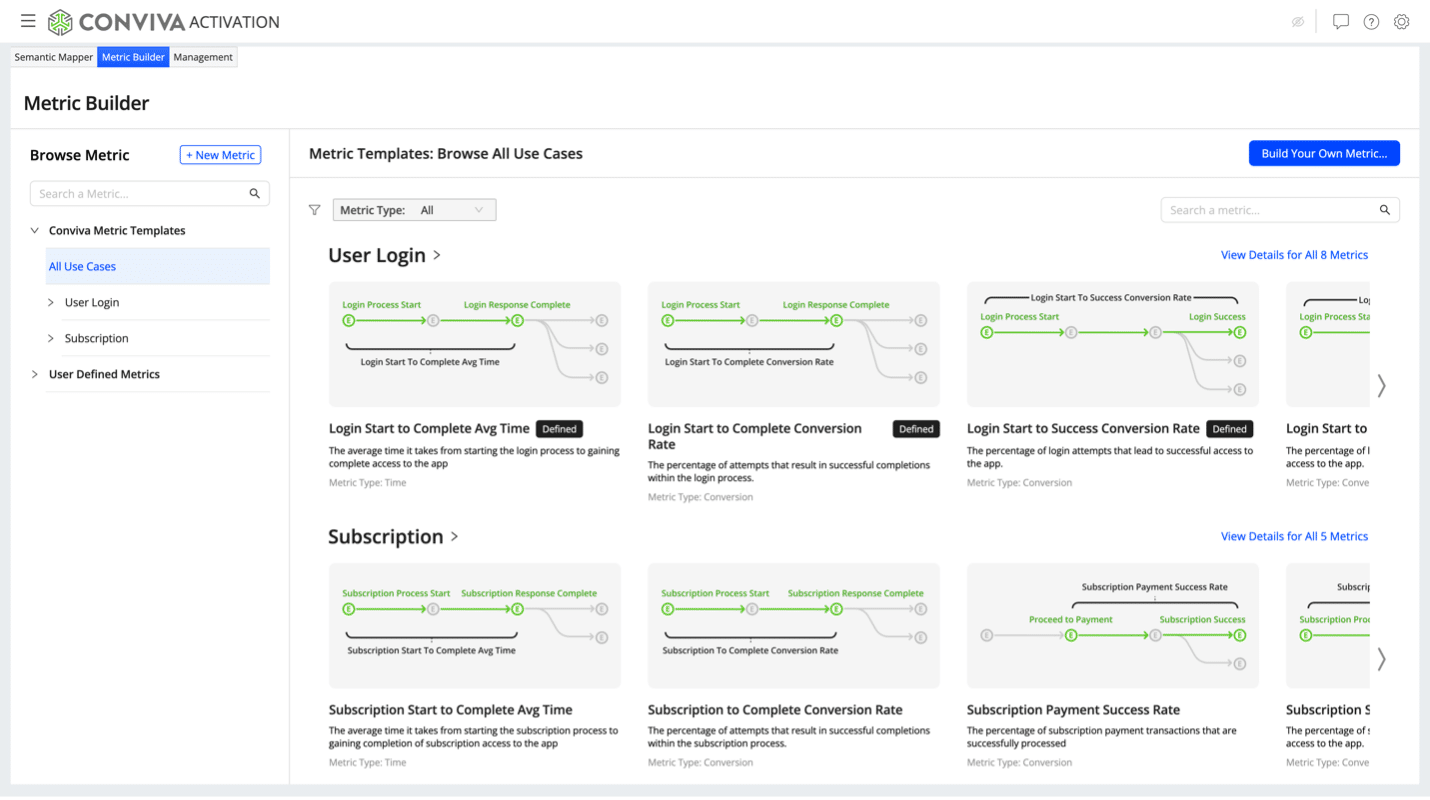Click the magnifier in the templates search box
The height and width of the screenshot is (800, 1430).
coord(1385,210)
